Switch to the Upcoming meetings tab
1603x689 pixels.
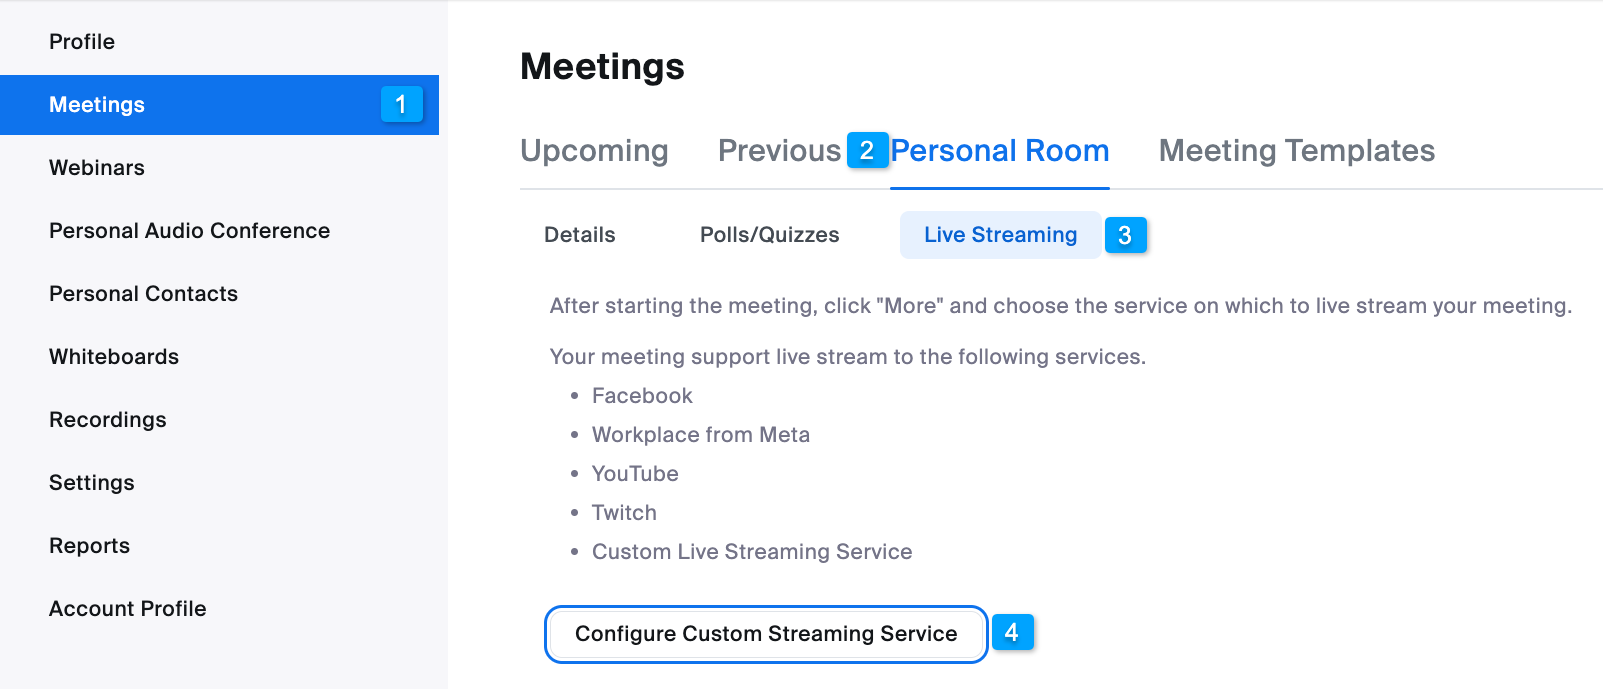pos(593,150)
